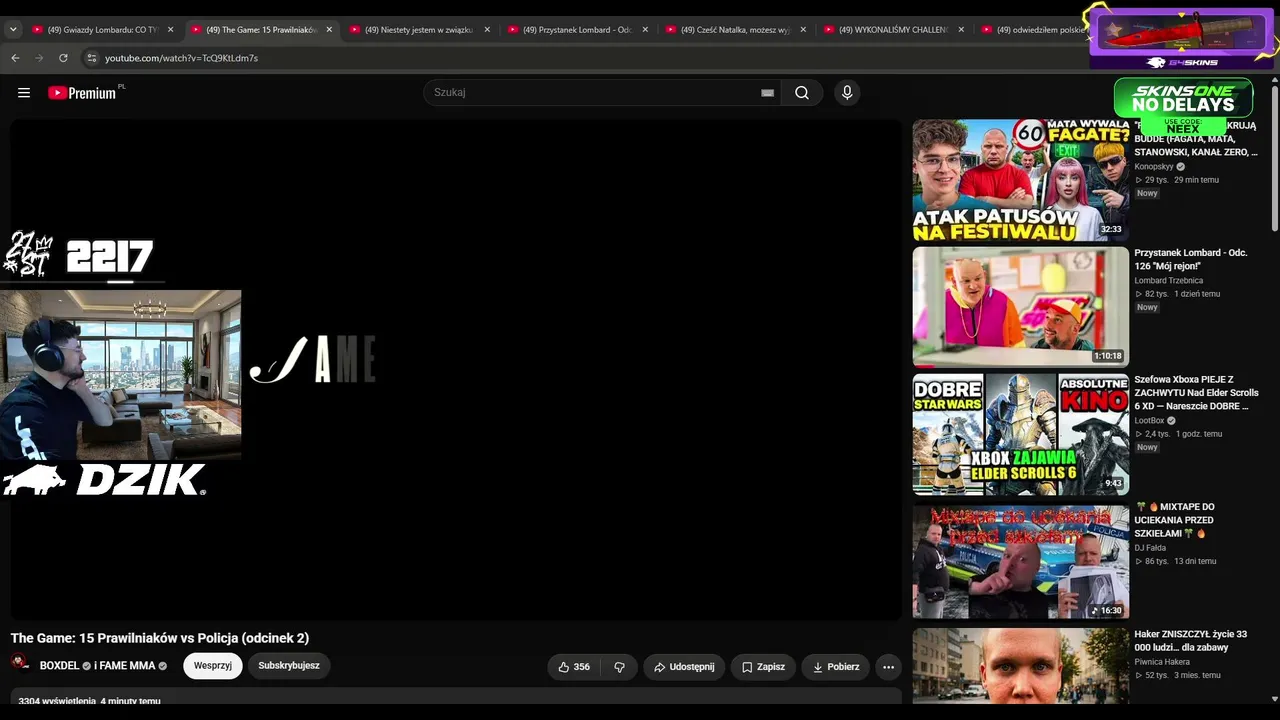Open the YouTube guide hamburger menu
Viewport: 1280px width, 720px height.
(24, 93)
